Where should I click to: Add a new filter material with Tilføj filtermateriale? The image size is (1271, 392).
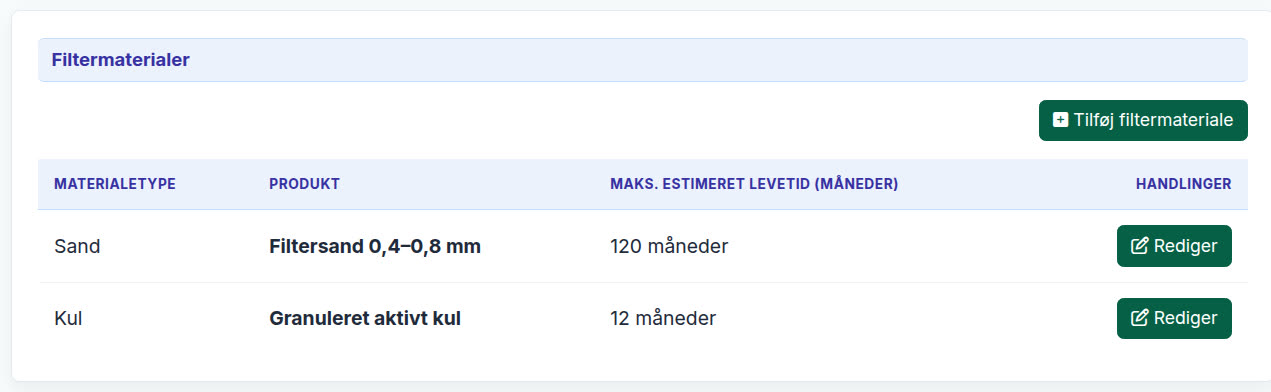coord(1143,120)
